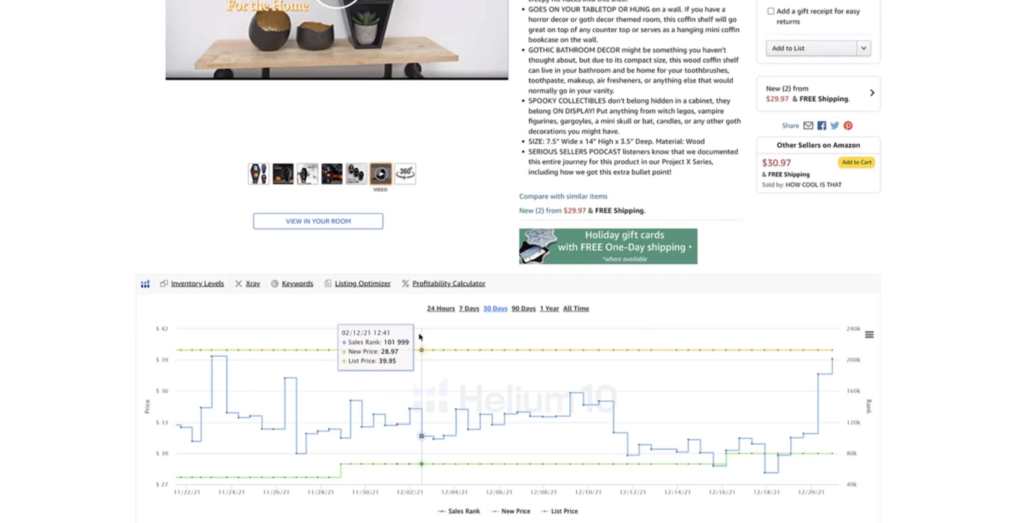Image resolution: width=1024 pixels, height=523 pixels.
Task: Click the 12/02/21 date axis label
Action: (x=409, y=492)
